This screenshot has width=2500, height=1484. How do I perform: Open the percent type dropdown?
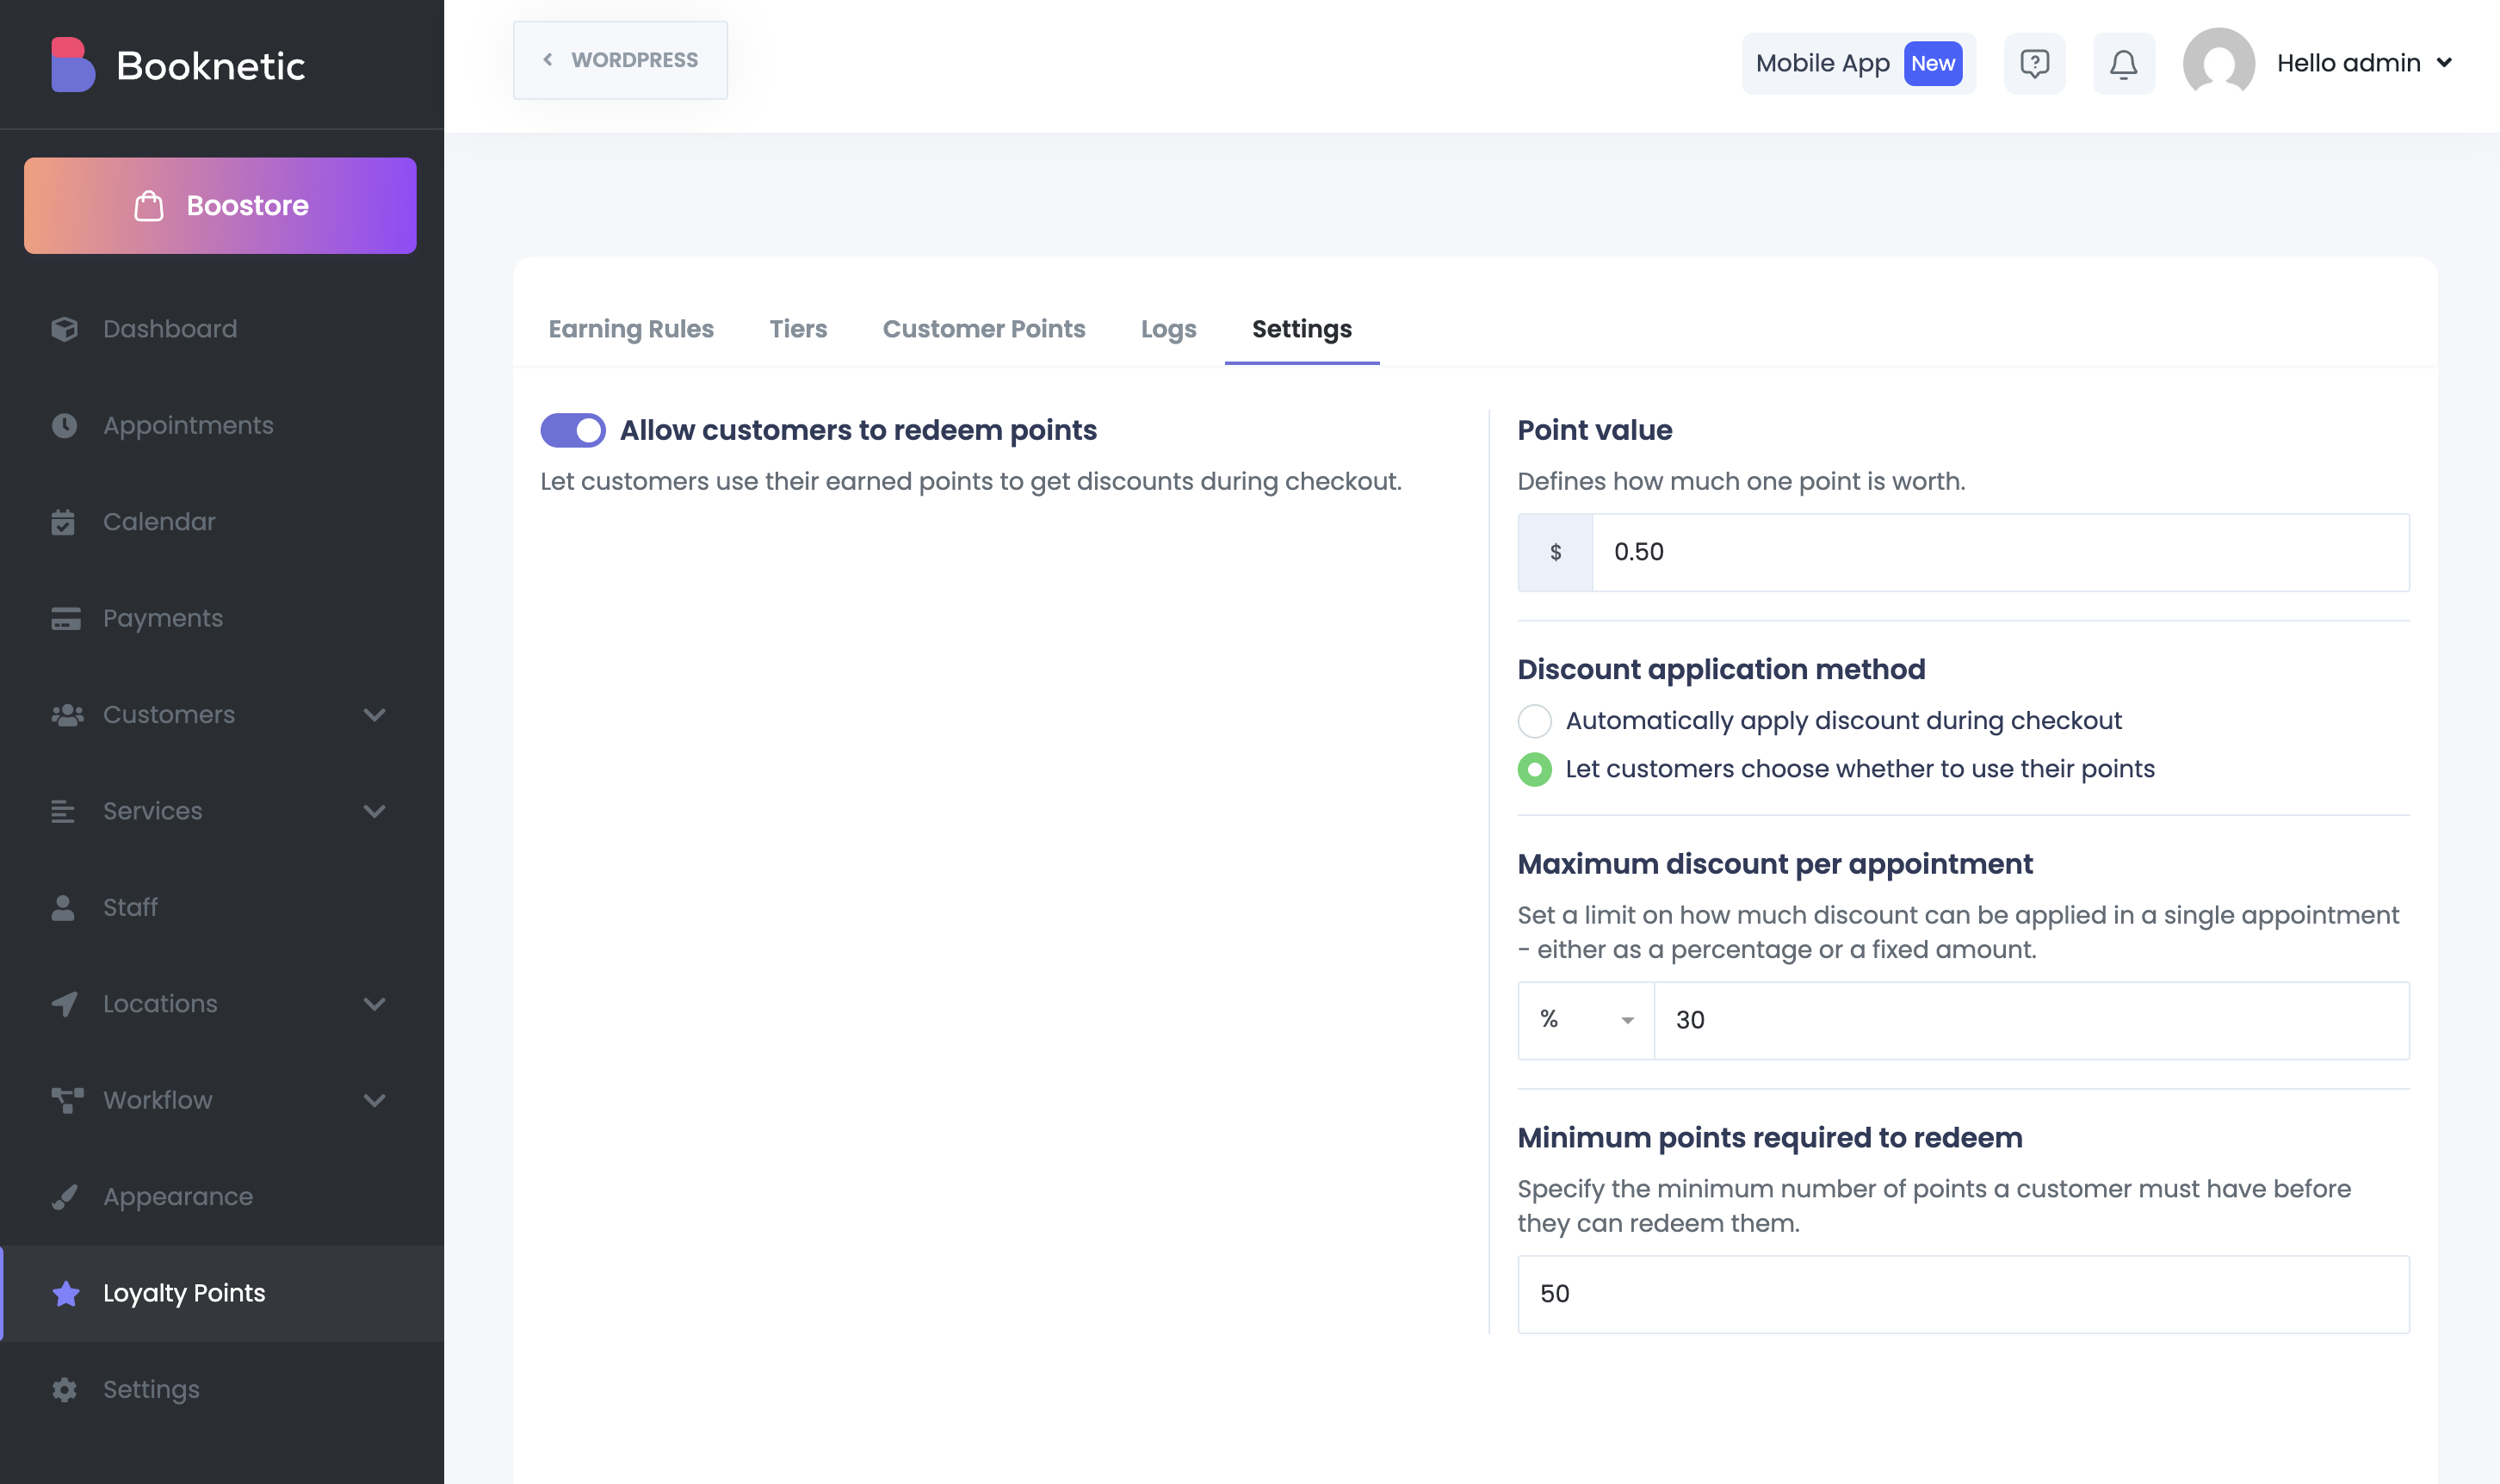coord(1586,1020)
